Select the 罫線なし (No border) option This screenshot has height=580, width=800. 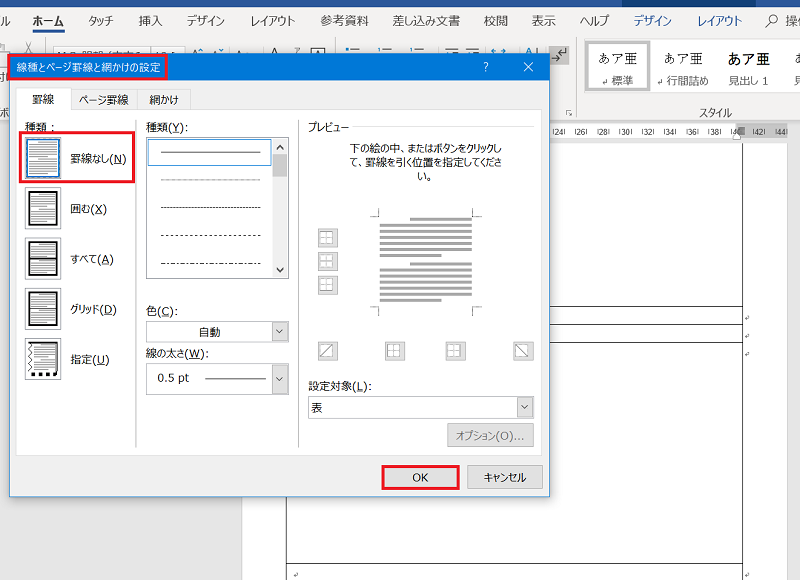click(42, 155)
